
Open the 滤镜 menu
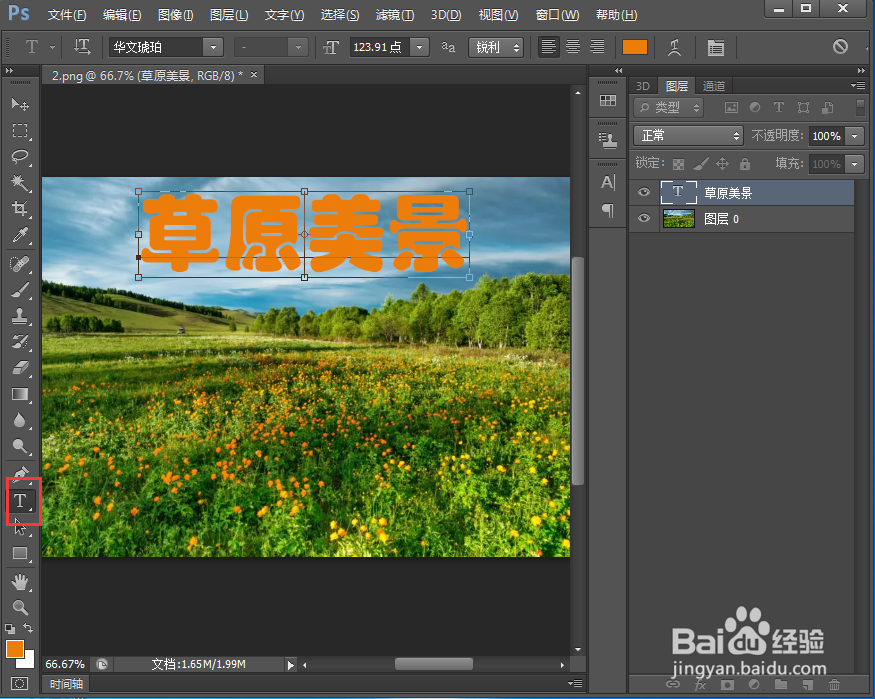(x=394, y=14)
